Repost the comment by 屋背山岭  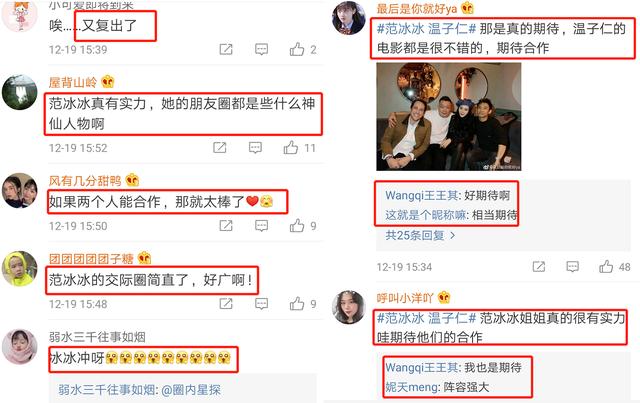coord(220,147)
